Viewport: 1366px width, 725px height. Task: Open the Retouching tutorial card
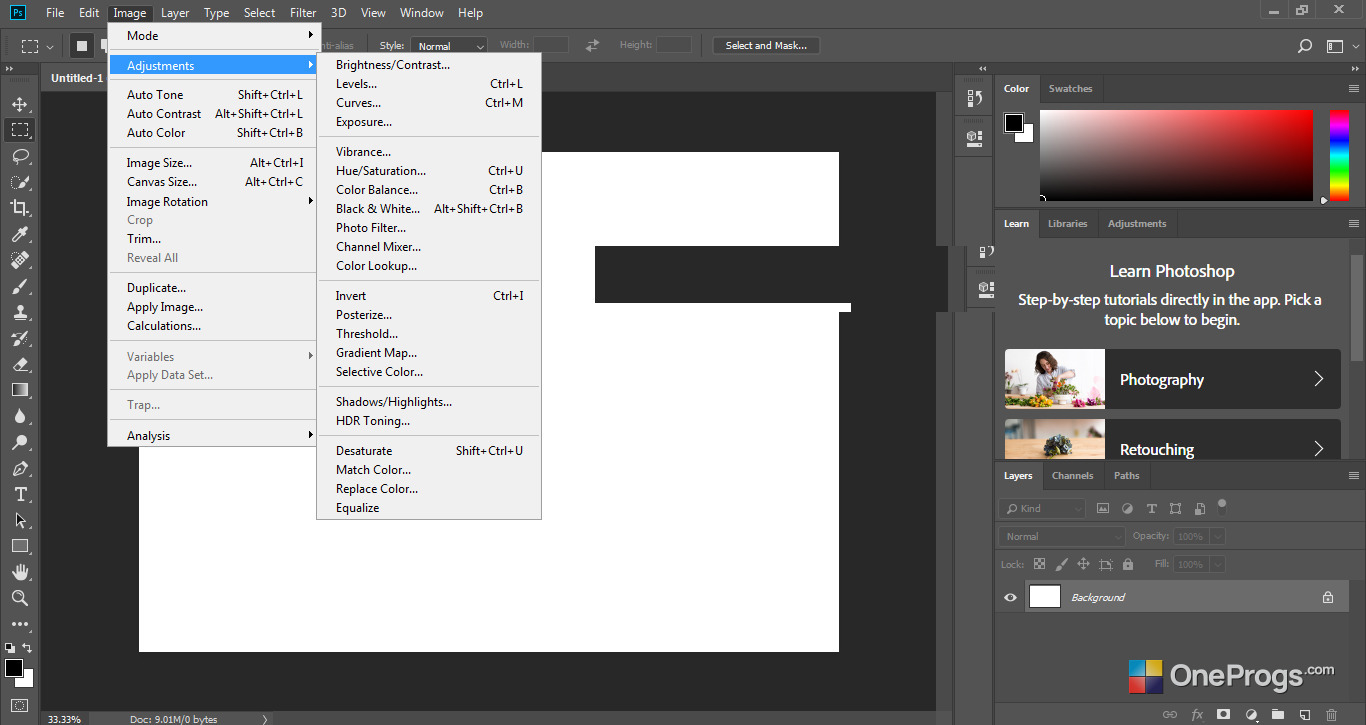pos(1172,439)
